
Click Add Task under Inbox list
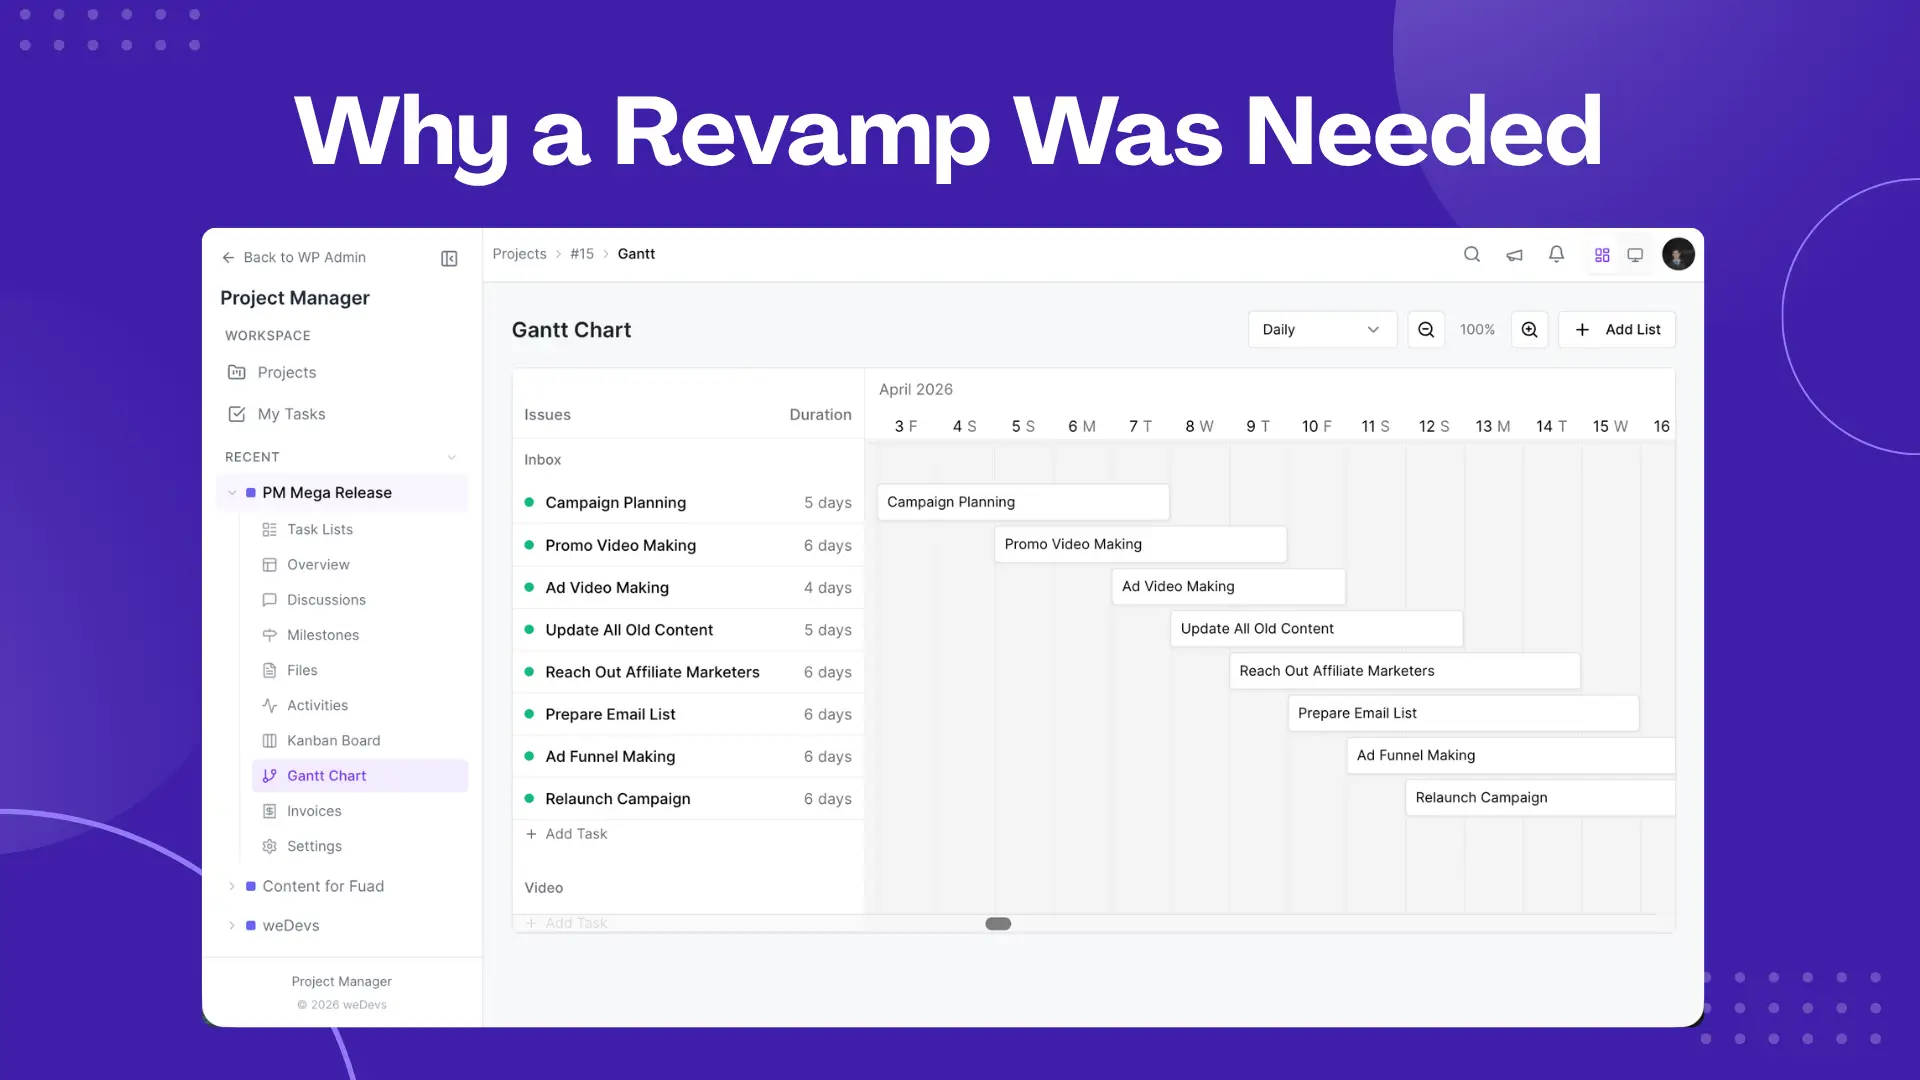click(x=566, y=834)
